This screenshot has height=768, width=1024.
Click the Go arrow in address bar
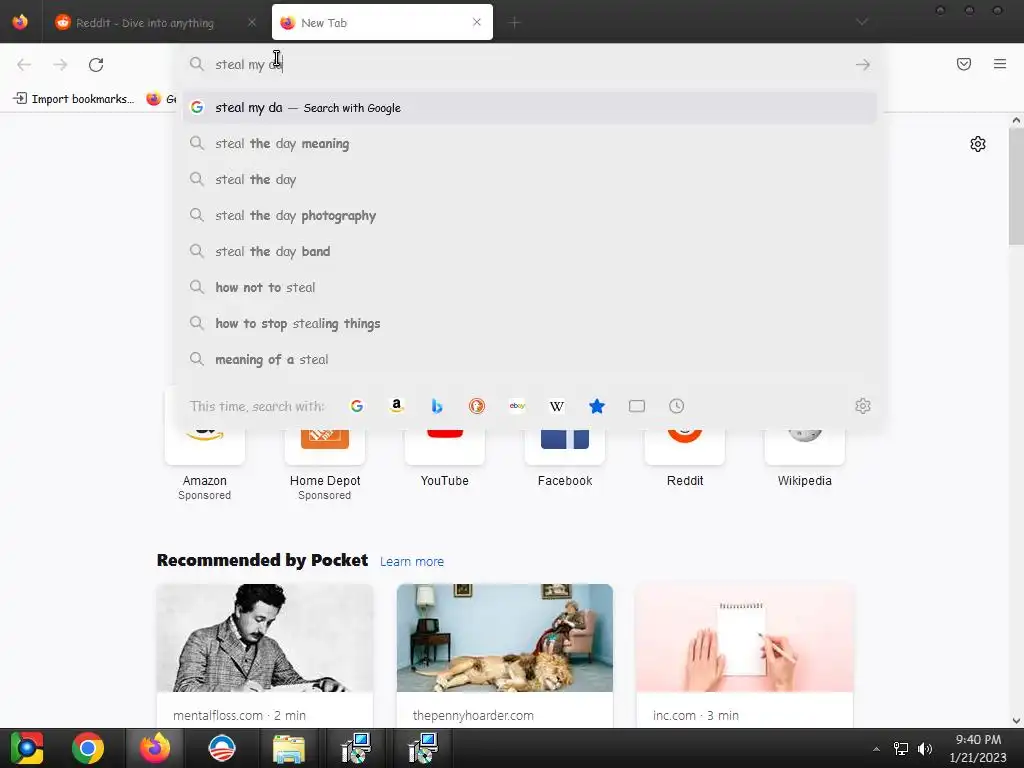863,65
